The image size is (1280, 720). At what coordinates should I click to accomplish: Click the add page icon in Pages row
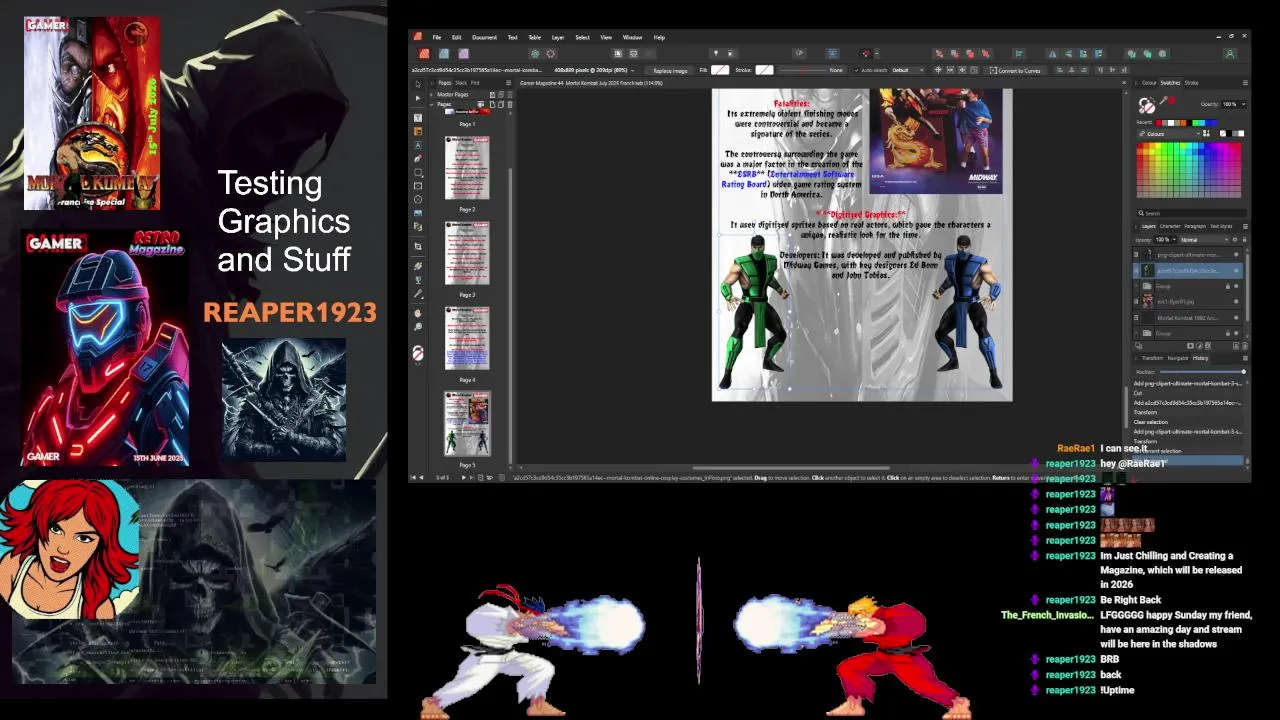(x=492, y=105)
